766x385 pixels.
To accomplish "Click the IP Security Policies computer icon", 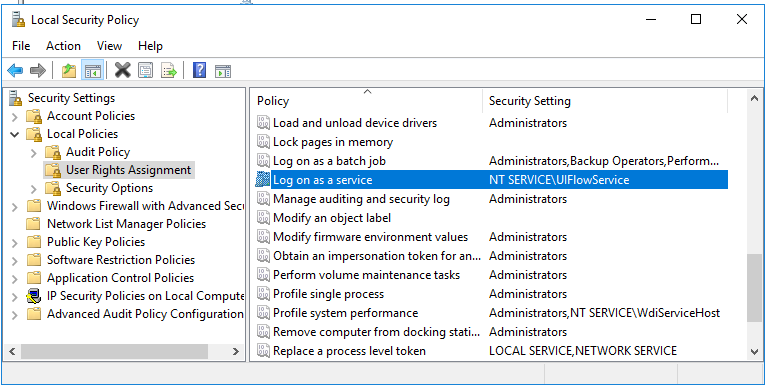I will [35, 296].
